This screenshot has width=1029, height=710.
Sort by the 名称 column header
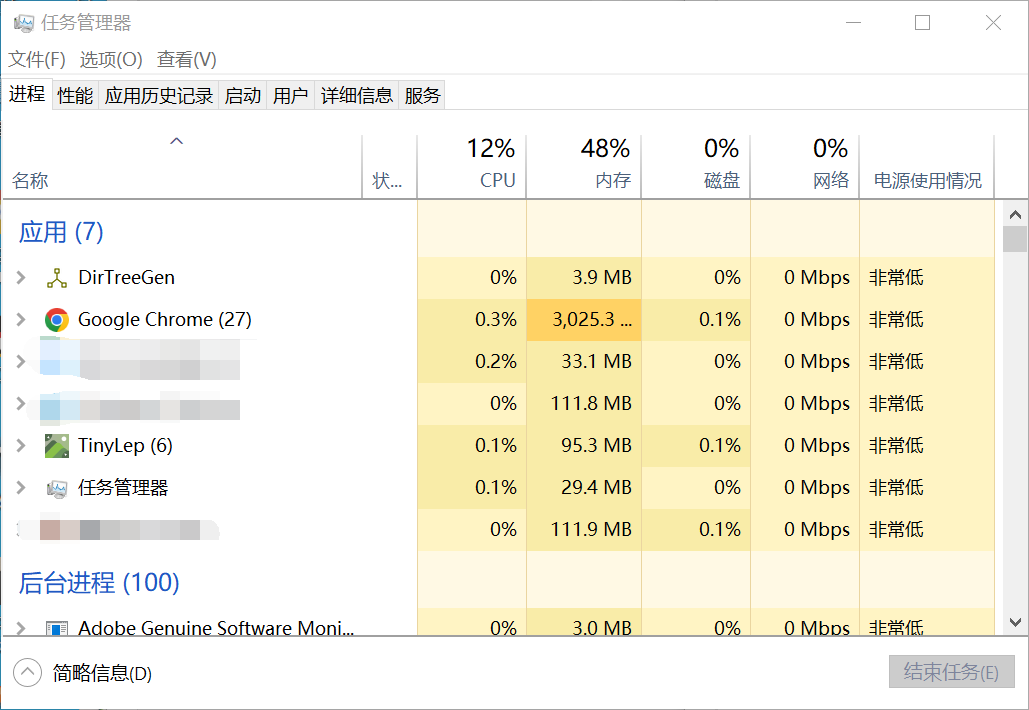182,167
